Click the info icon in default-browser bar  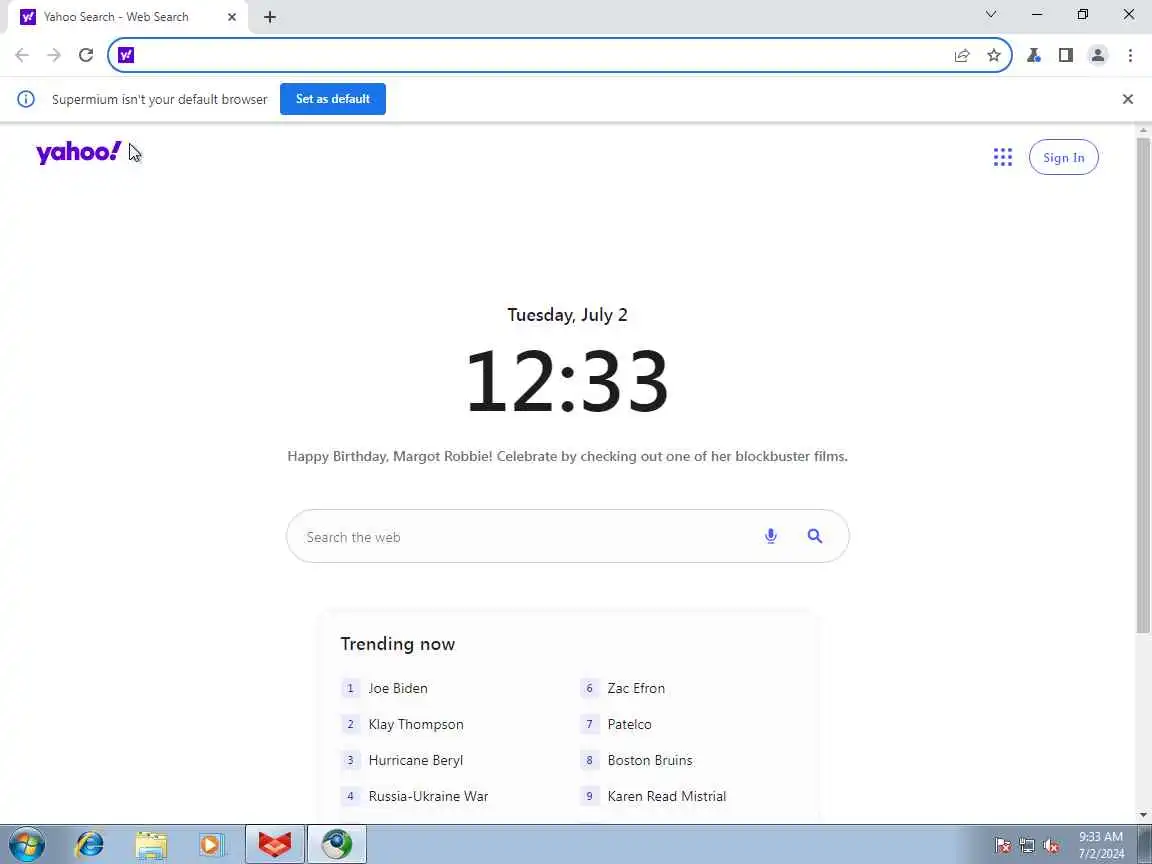point(26,99)
